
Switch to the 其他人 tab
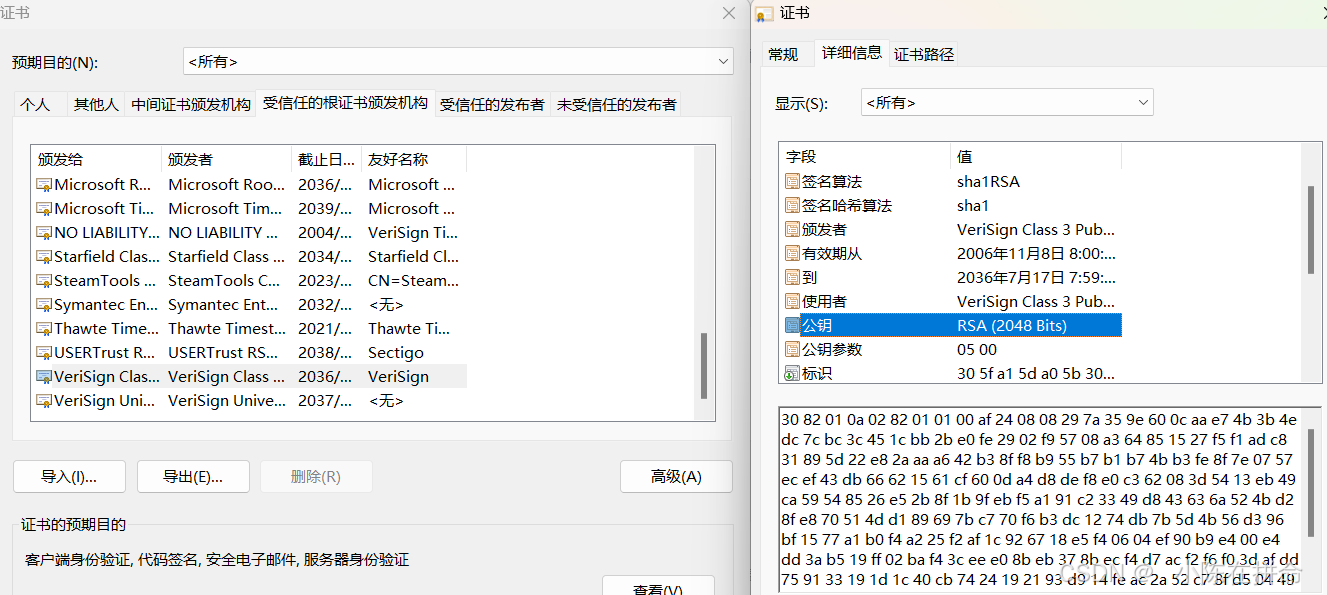pos(96,104)
